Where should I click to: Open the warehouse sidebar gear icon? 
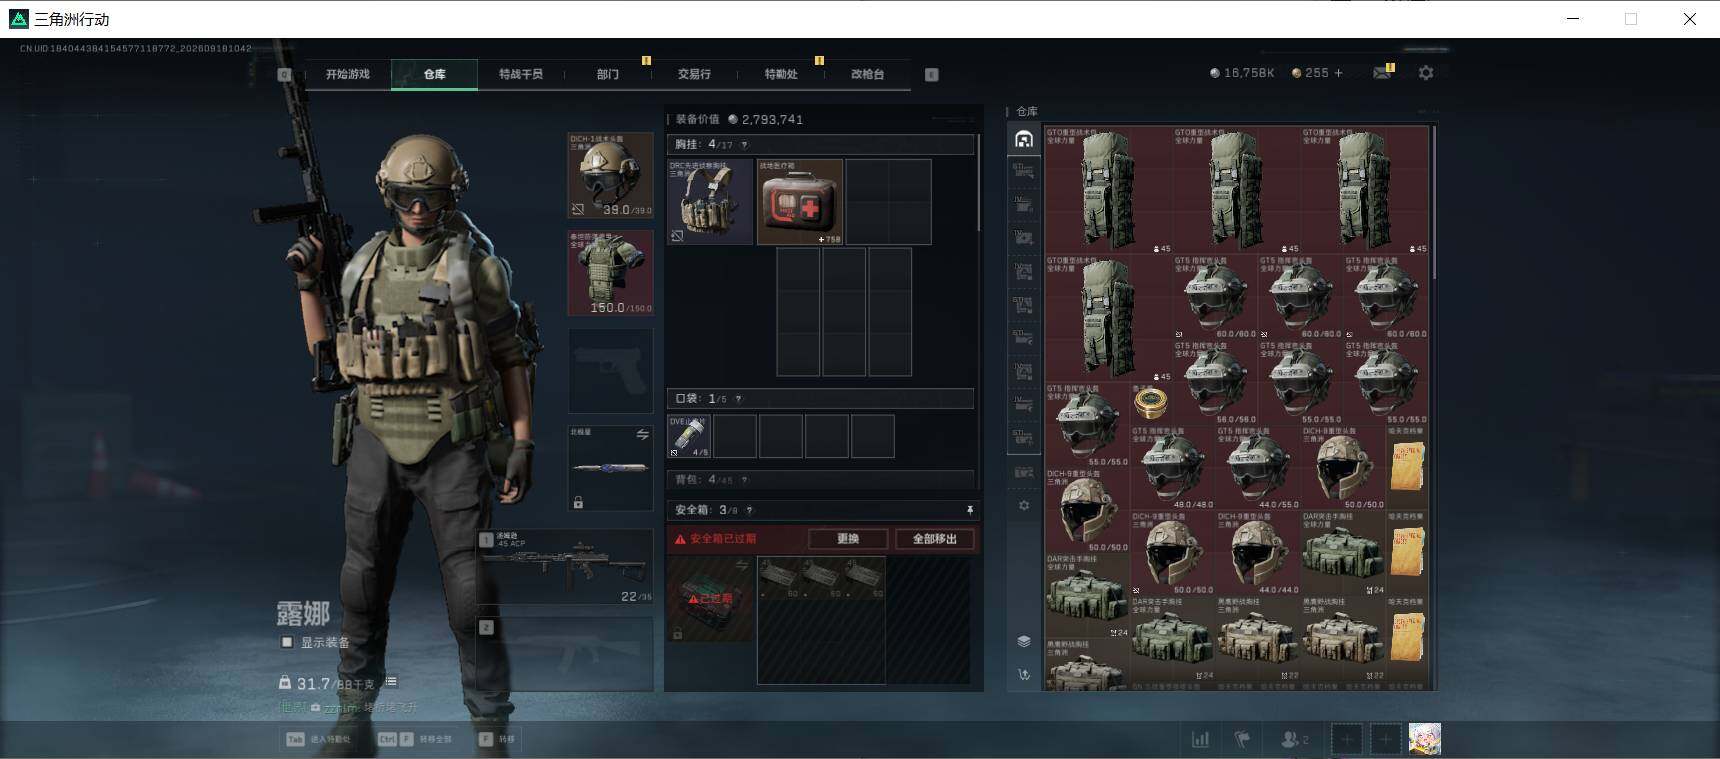click(x=1023, y=506)
